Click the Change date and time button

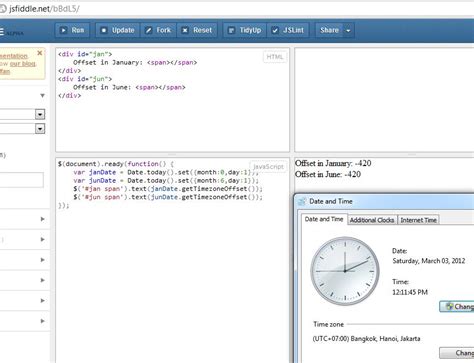457,306
